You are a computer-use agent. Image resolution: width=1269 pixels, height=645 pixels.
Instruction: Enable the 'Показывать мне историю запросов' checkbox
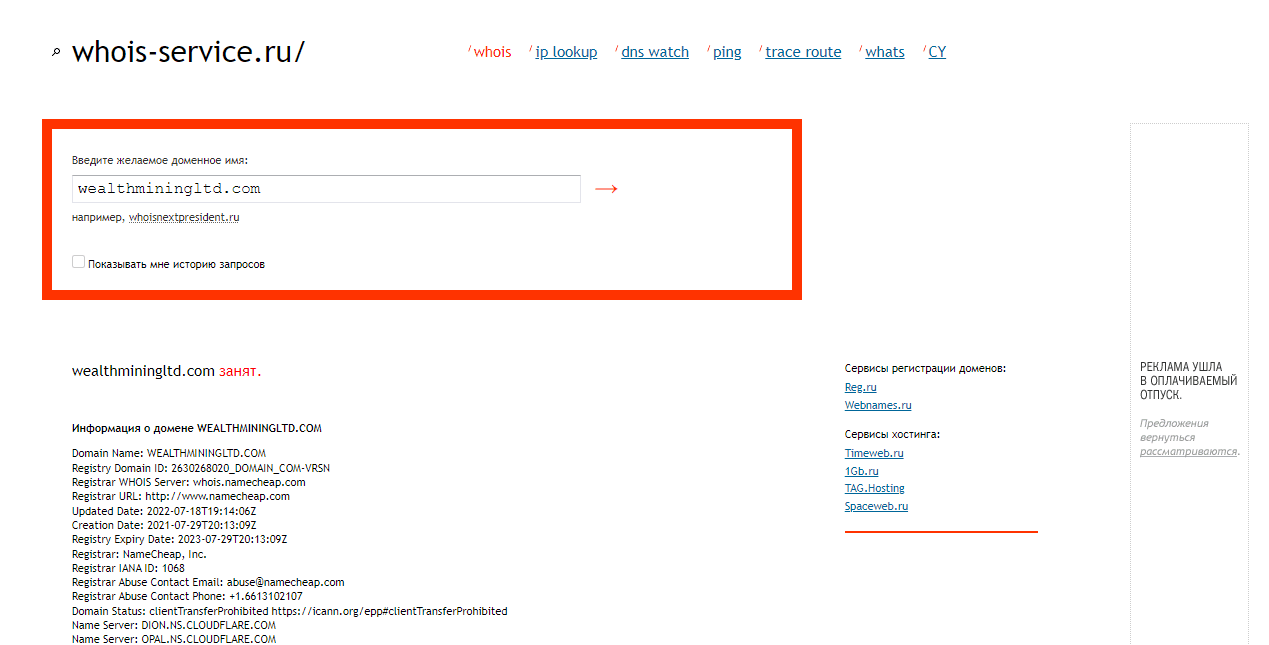79,262
